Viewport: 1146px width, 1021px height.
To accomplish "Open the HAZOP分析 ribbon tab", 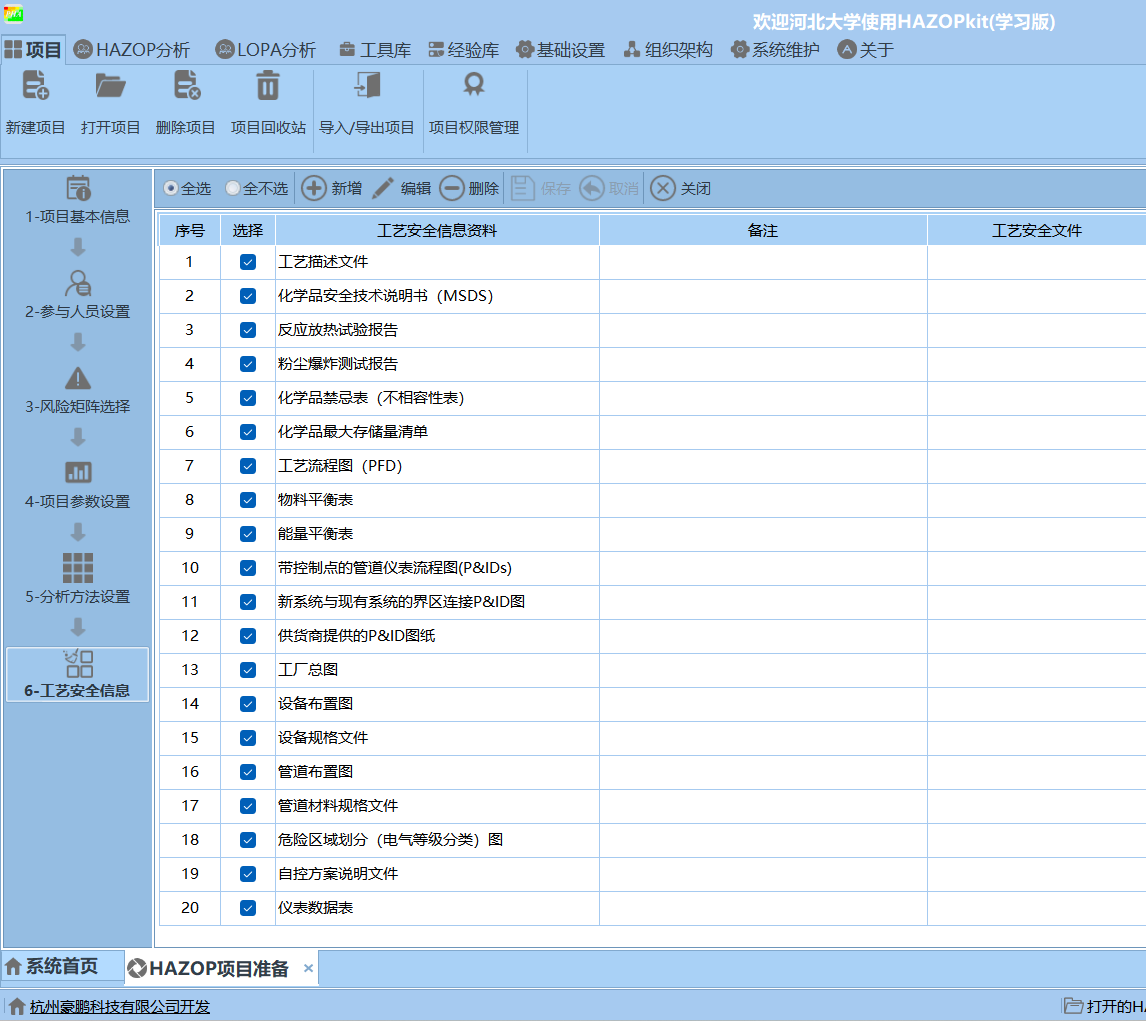I will [132, 50].
